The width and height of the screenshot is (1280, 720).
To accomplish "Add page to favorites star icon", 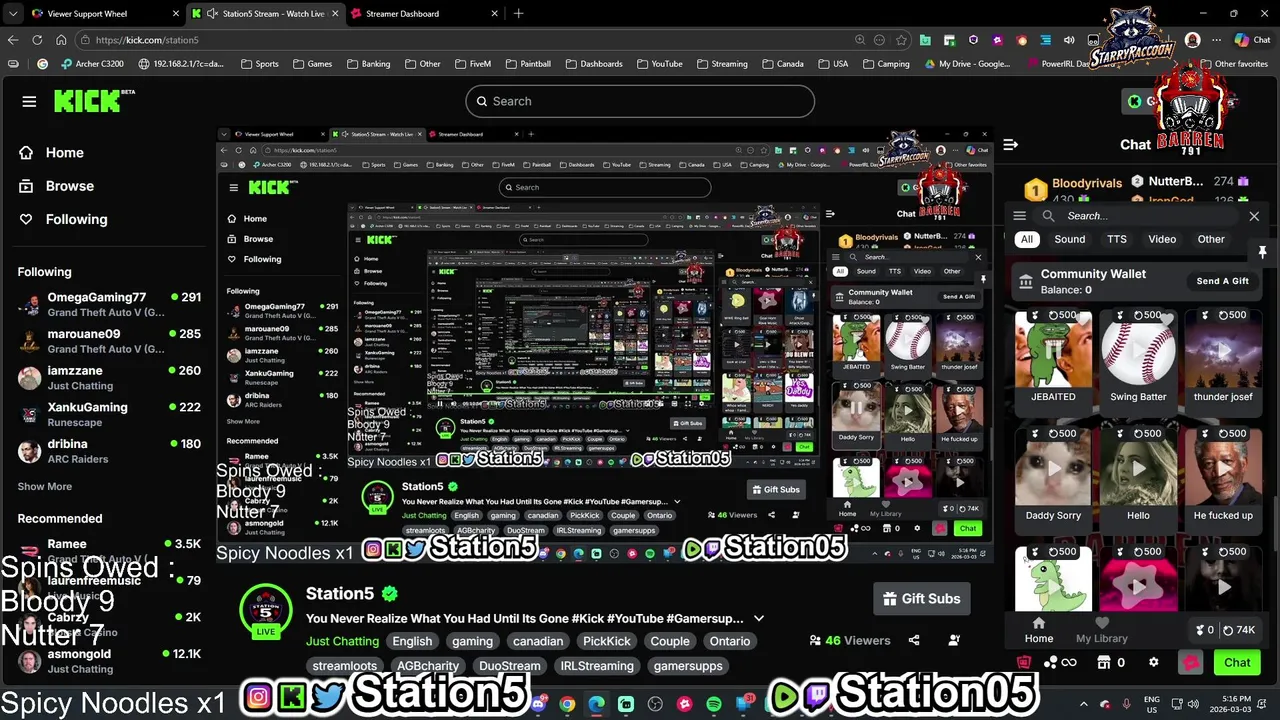I will point(901,40).
